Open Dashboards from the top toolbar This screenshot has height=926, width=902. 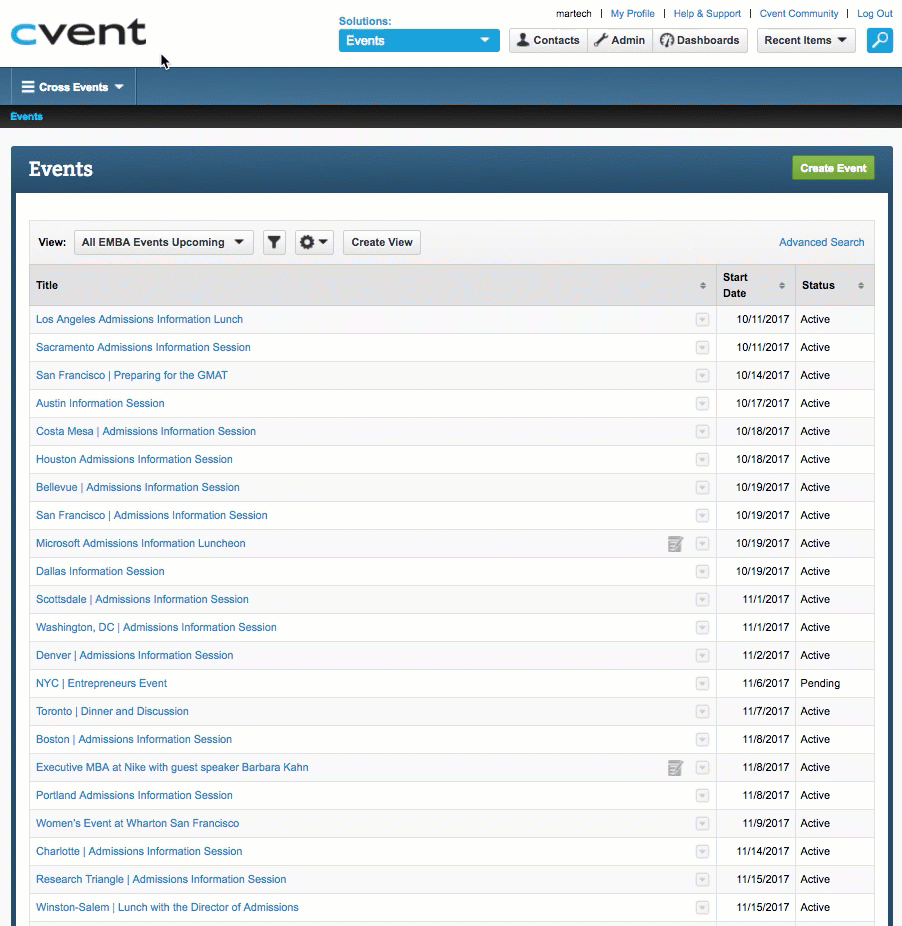700,40
